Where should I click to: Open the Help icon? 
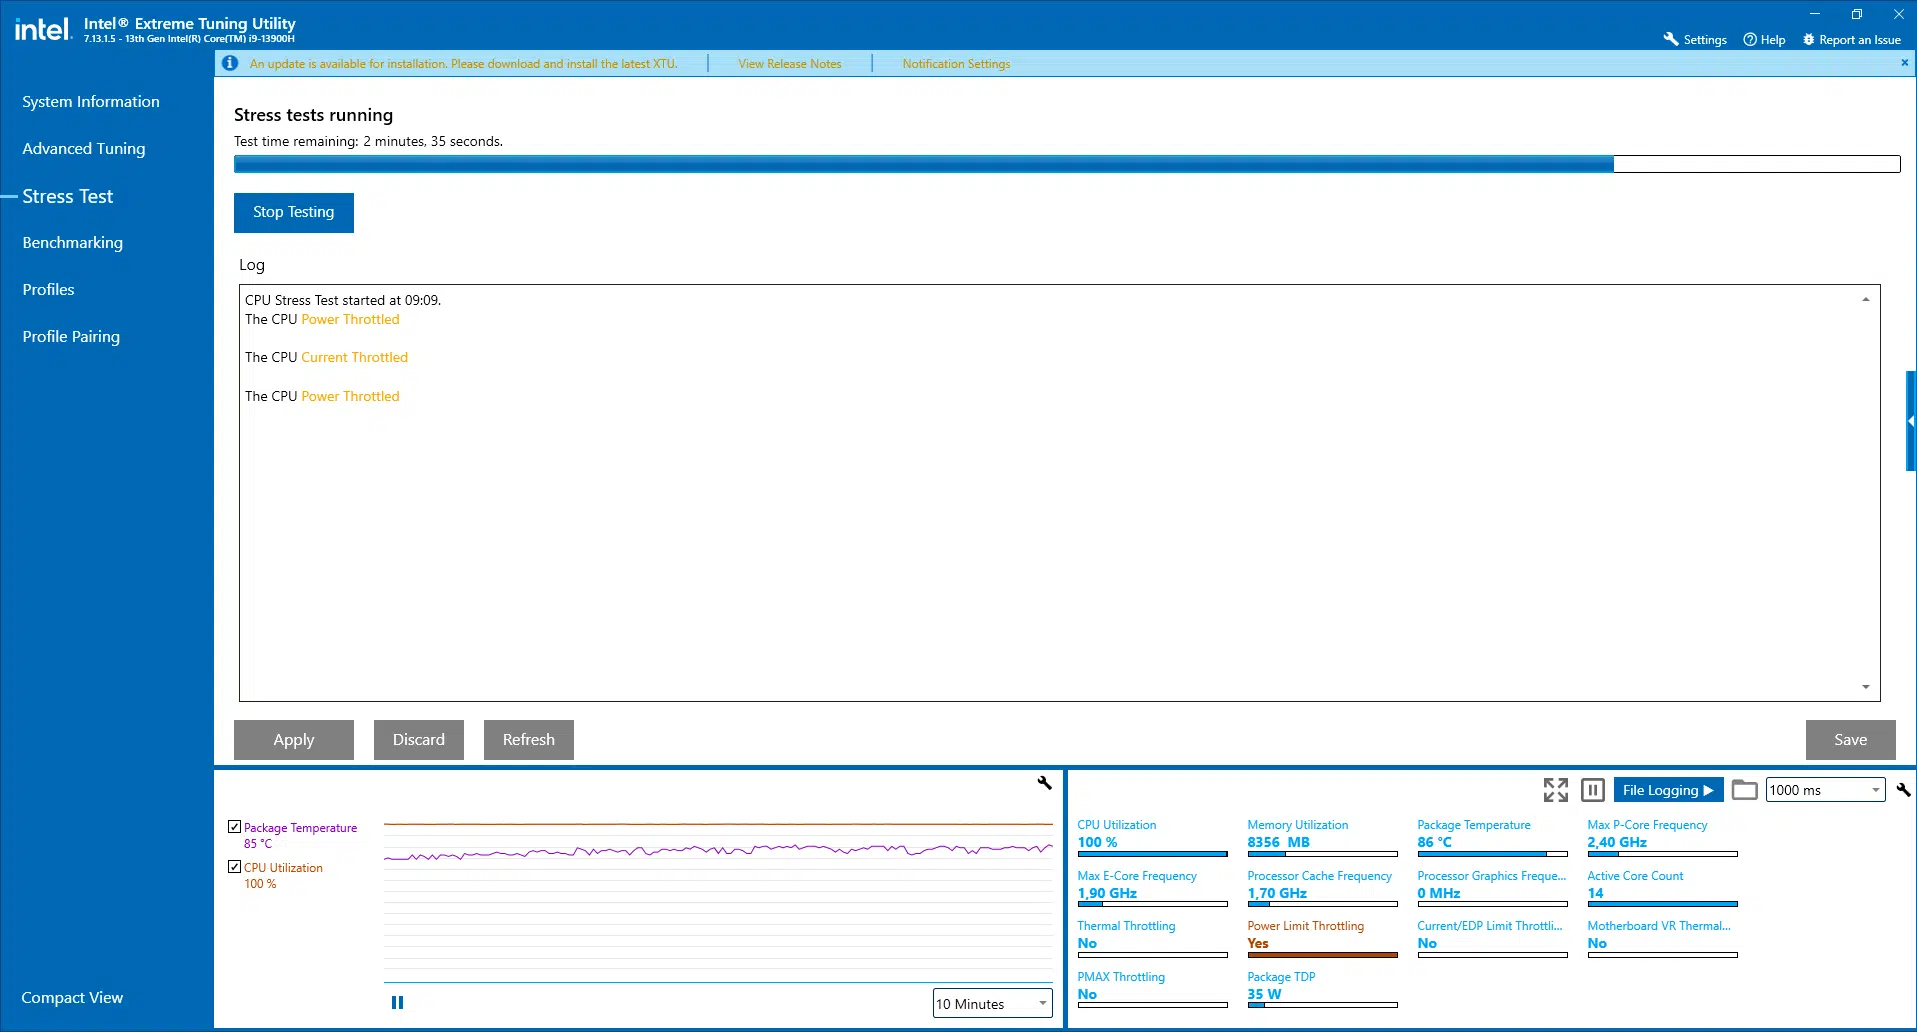coord(1750,39)
